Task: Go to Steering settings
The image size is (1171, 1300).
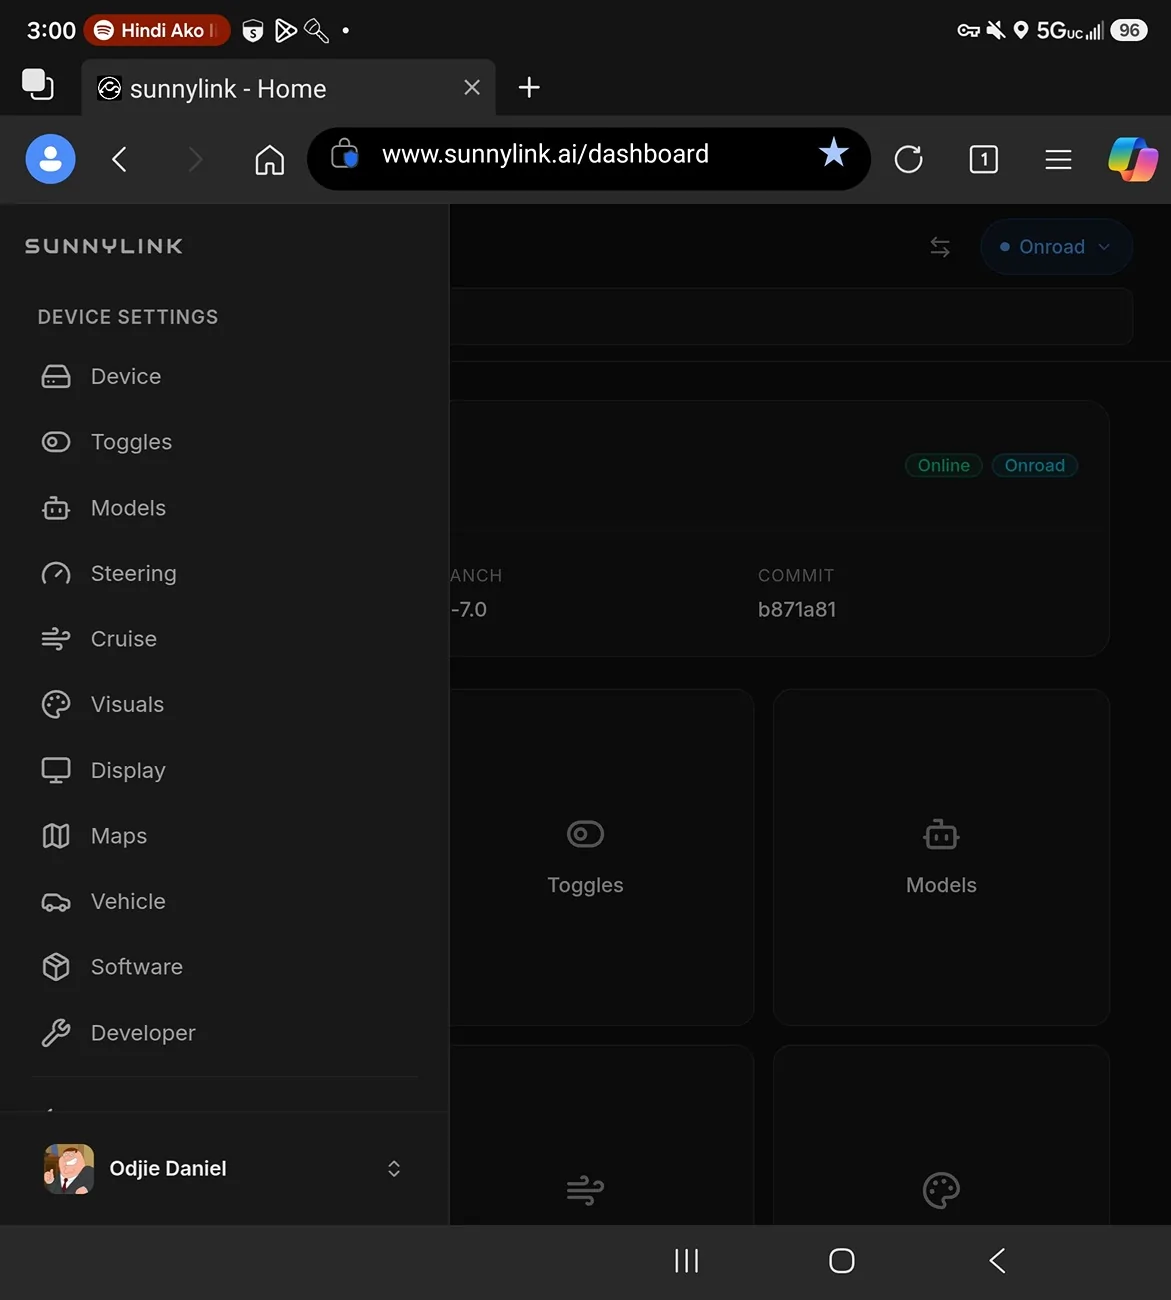Action: (x=224, y=573)
